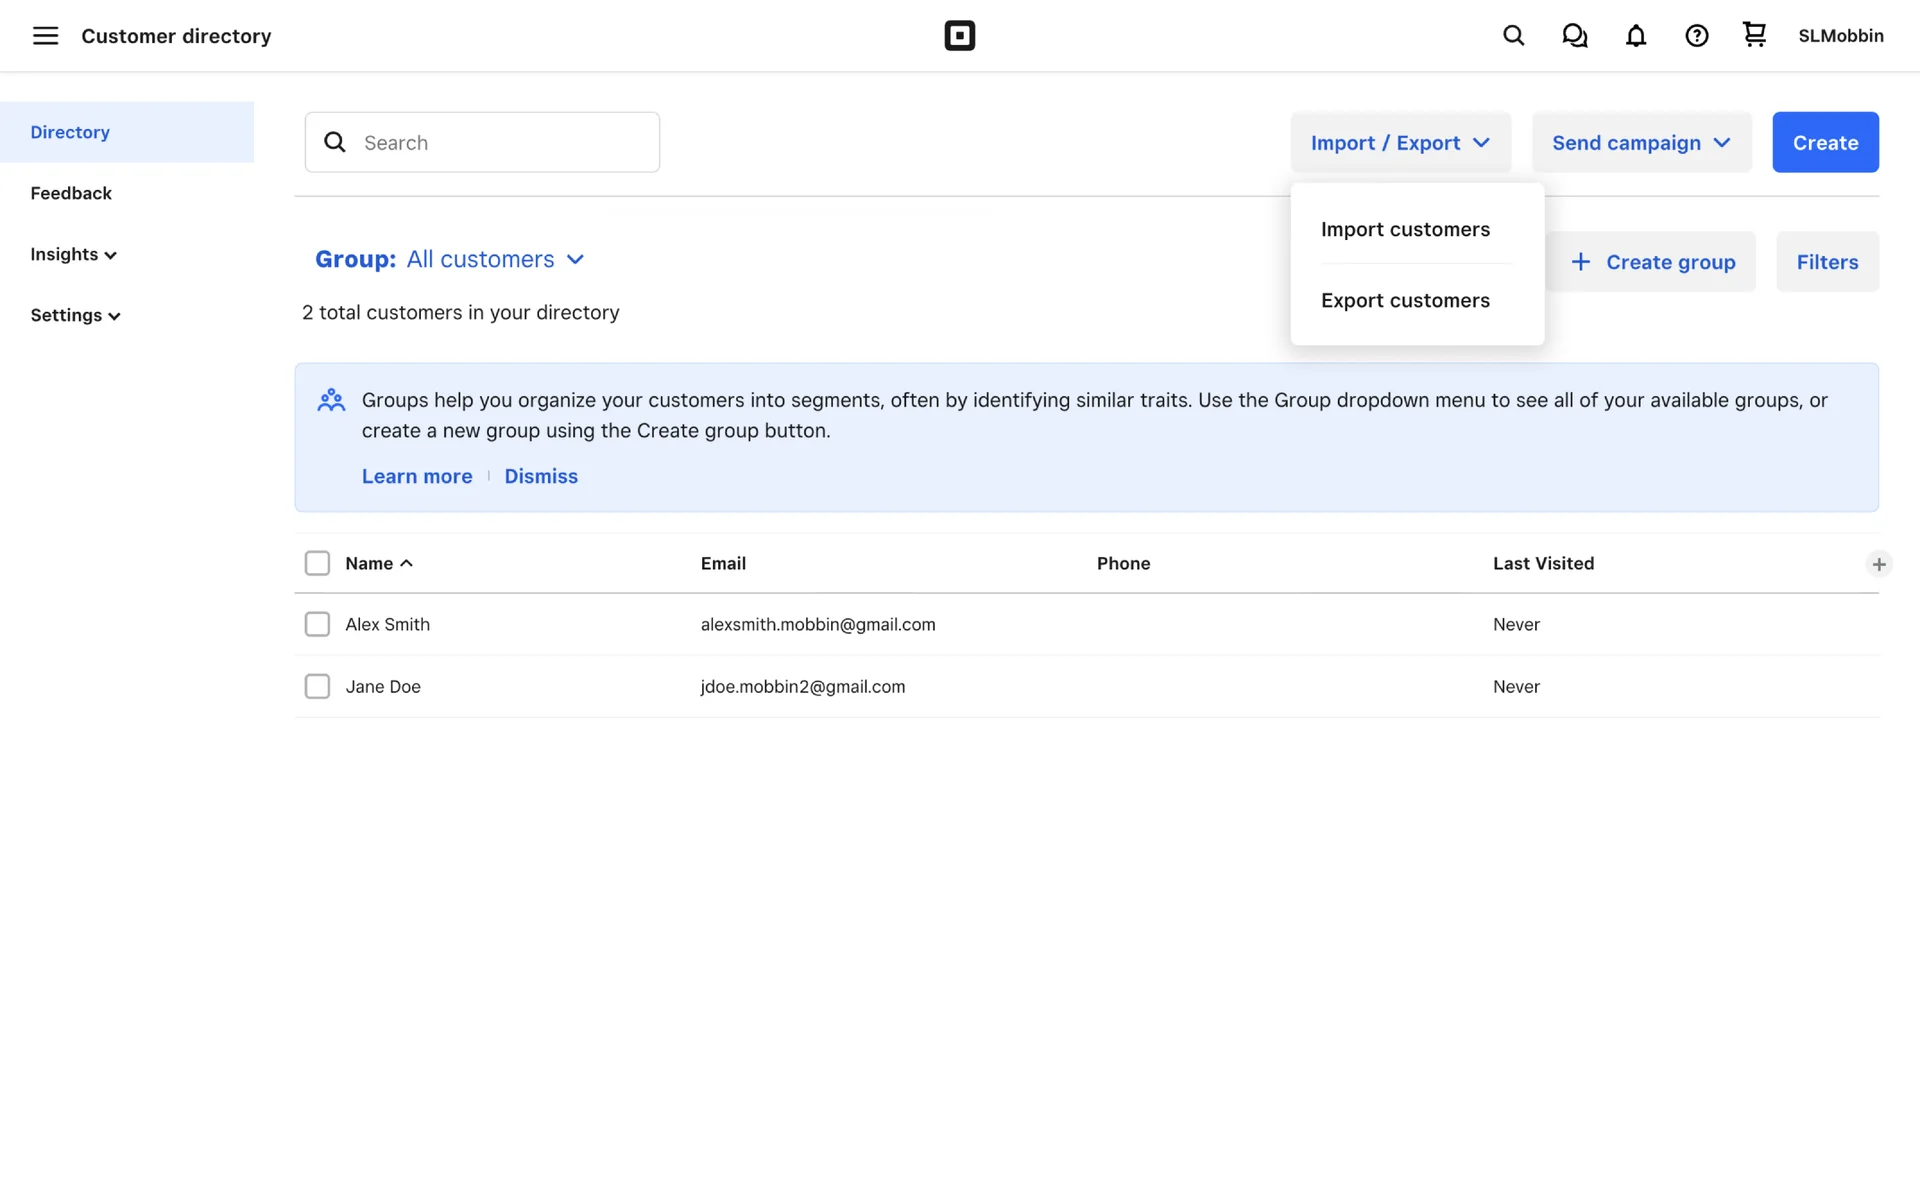Open the Send campaign dropdown
This screenshot has height=1200, width=1920.
tap(1641, 142)
